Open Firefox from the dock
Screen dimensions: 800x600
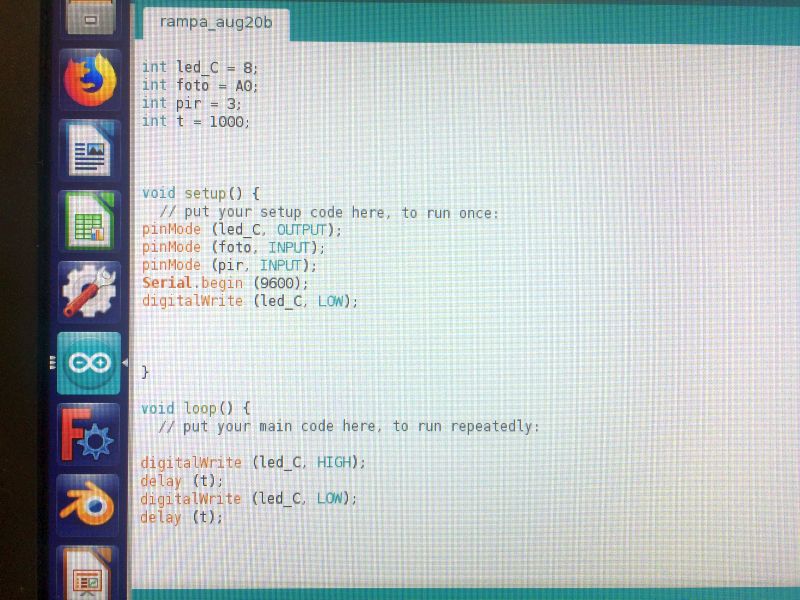90,80
